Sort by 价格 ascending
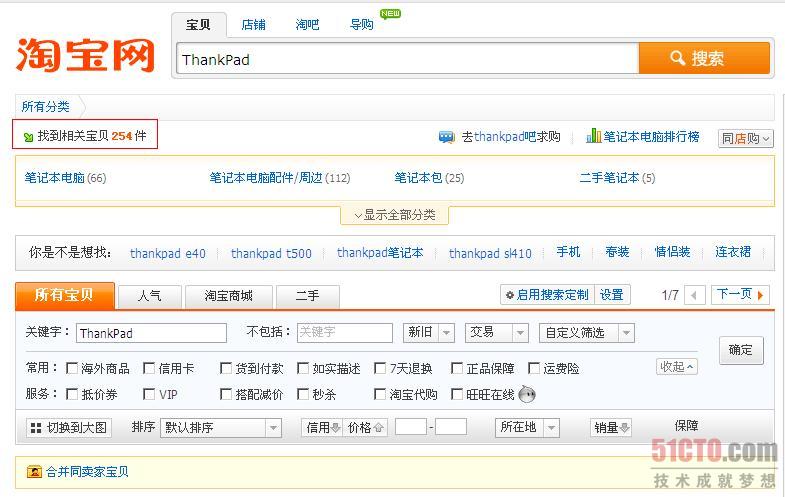 click(365, 428)
